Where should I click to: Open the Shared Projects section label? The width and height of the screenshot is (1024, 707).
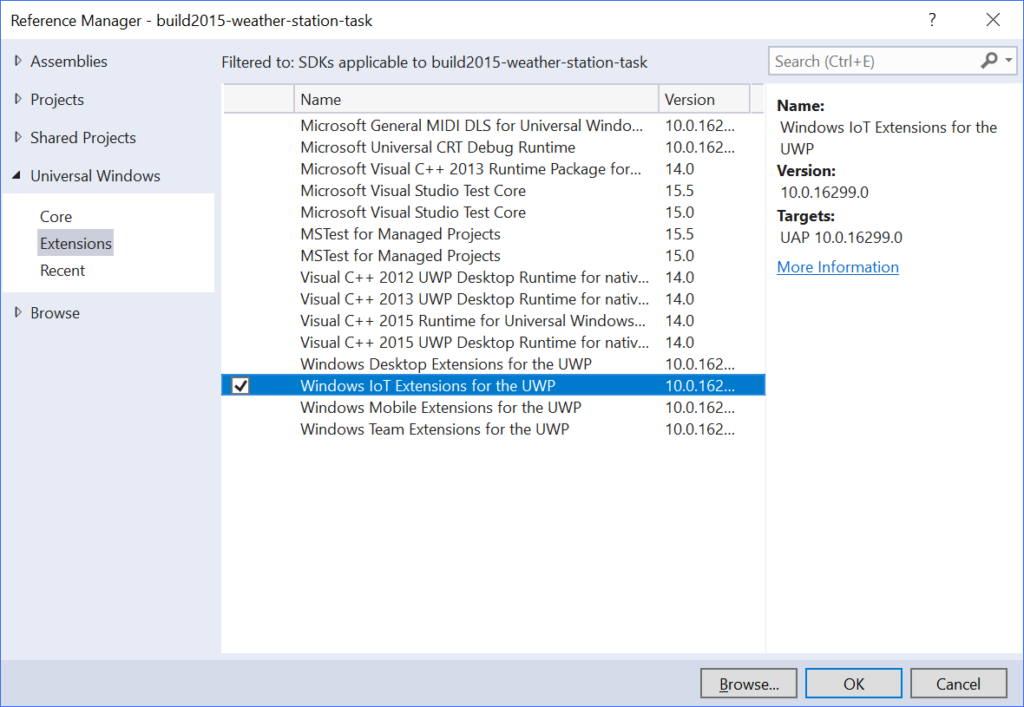83,138
